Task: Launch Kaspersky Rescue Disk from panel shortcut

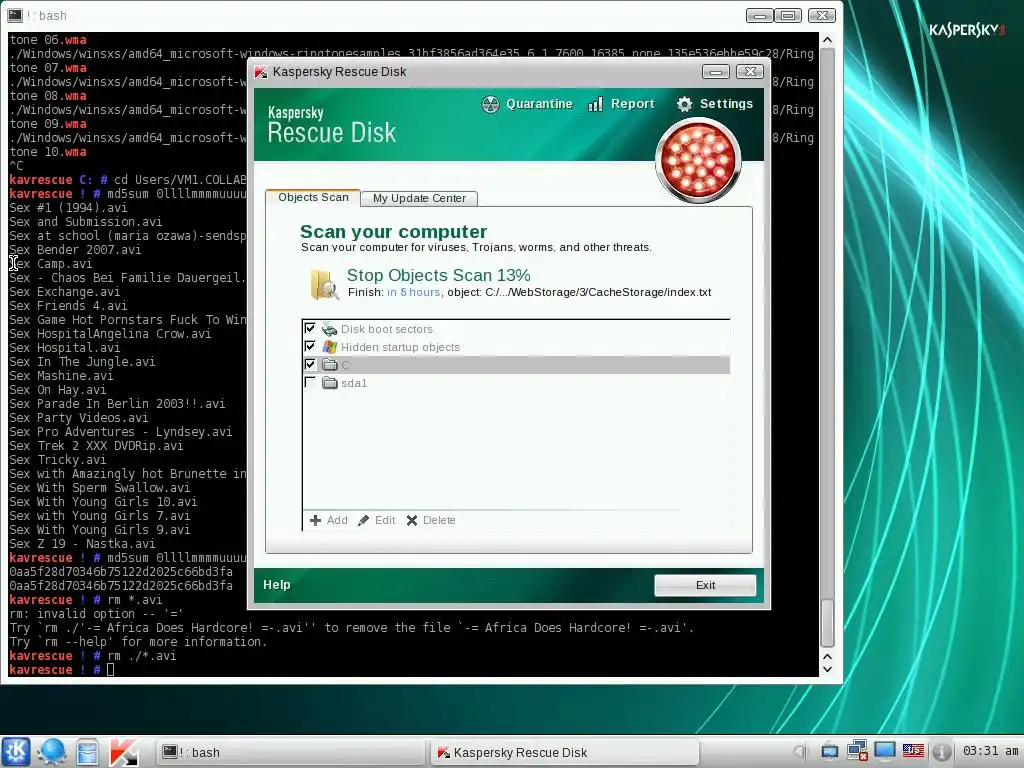Action: [123, 752]
